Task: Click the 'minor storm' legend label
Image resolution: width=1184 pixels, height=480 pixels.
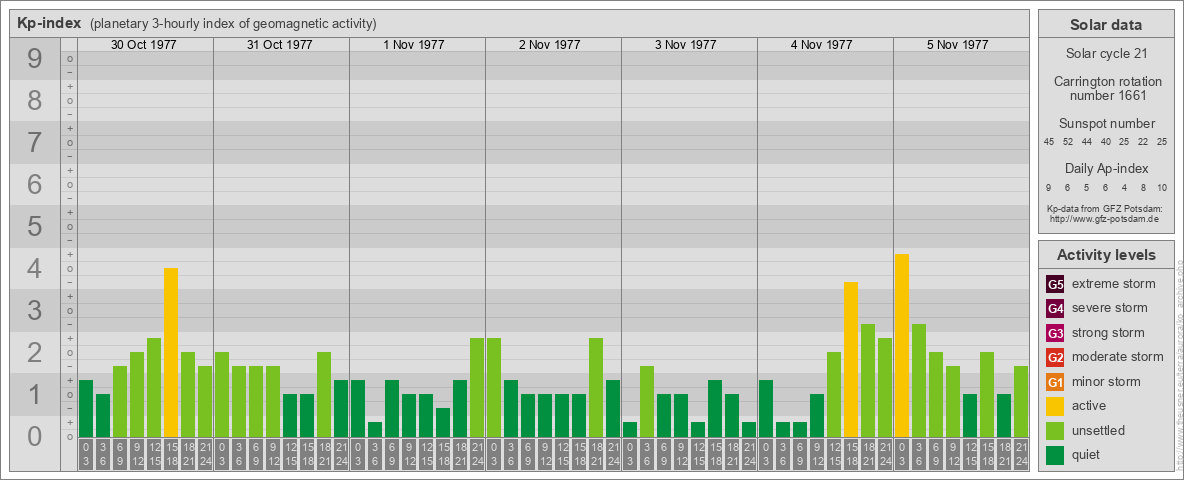Action: [x=1106, y=381]
